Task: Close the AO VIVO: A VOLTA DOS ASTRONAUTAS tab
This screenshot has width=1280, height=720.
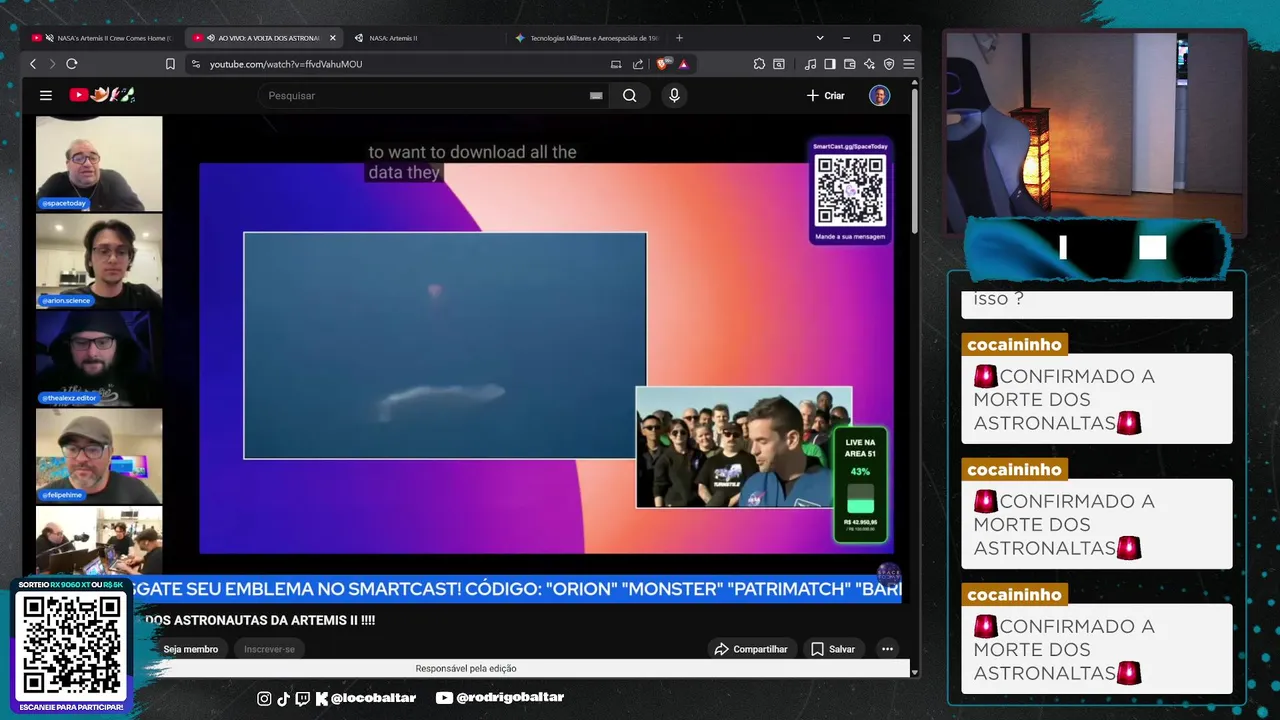Action: click(x=333, y=38)
